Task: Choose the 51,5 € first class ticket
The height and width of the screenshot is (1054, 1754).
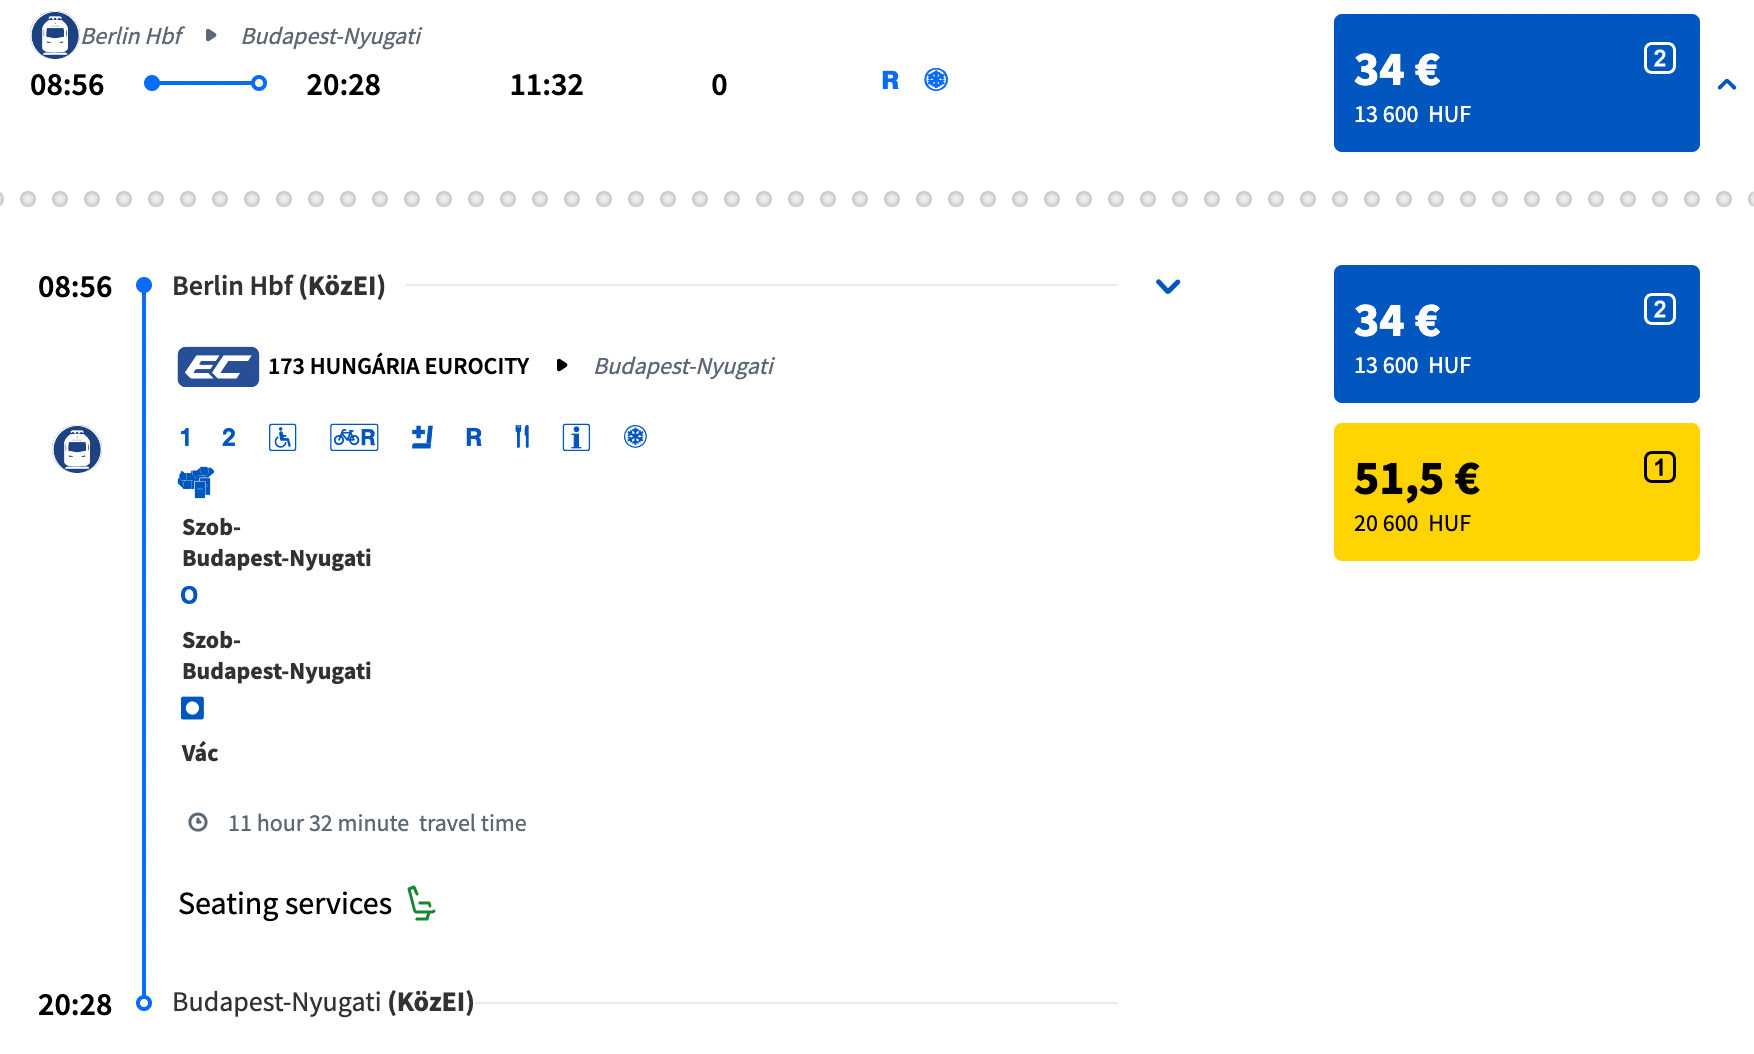Action: [x=1516, y=492]
